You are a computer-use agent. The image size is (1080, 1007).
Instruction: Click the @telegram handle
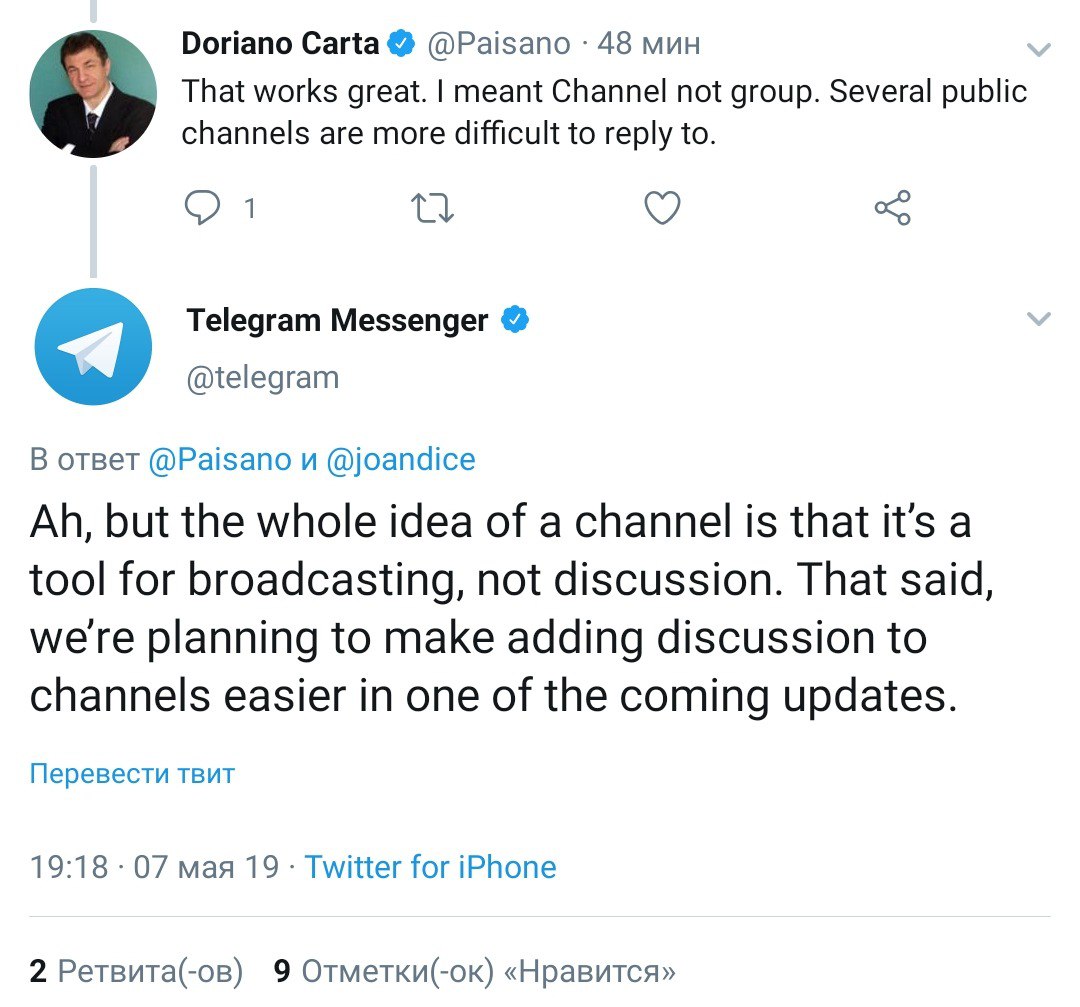pos(263,377)
